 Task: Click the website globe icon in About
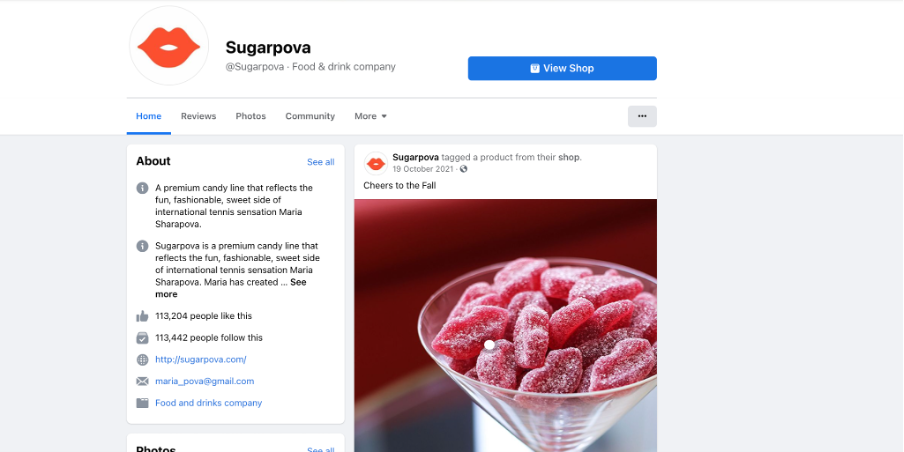tap(142, 360)
